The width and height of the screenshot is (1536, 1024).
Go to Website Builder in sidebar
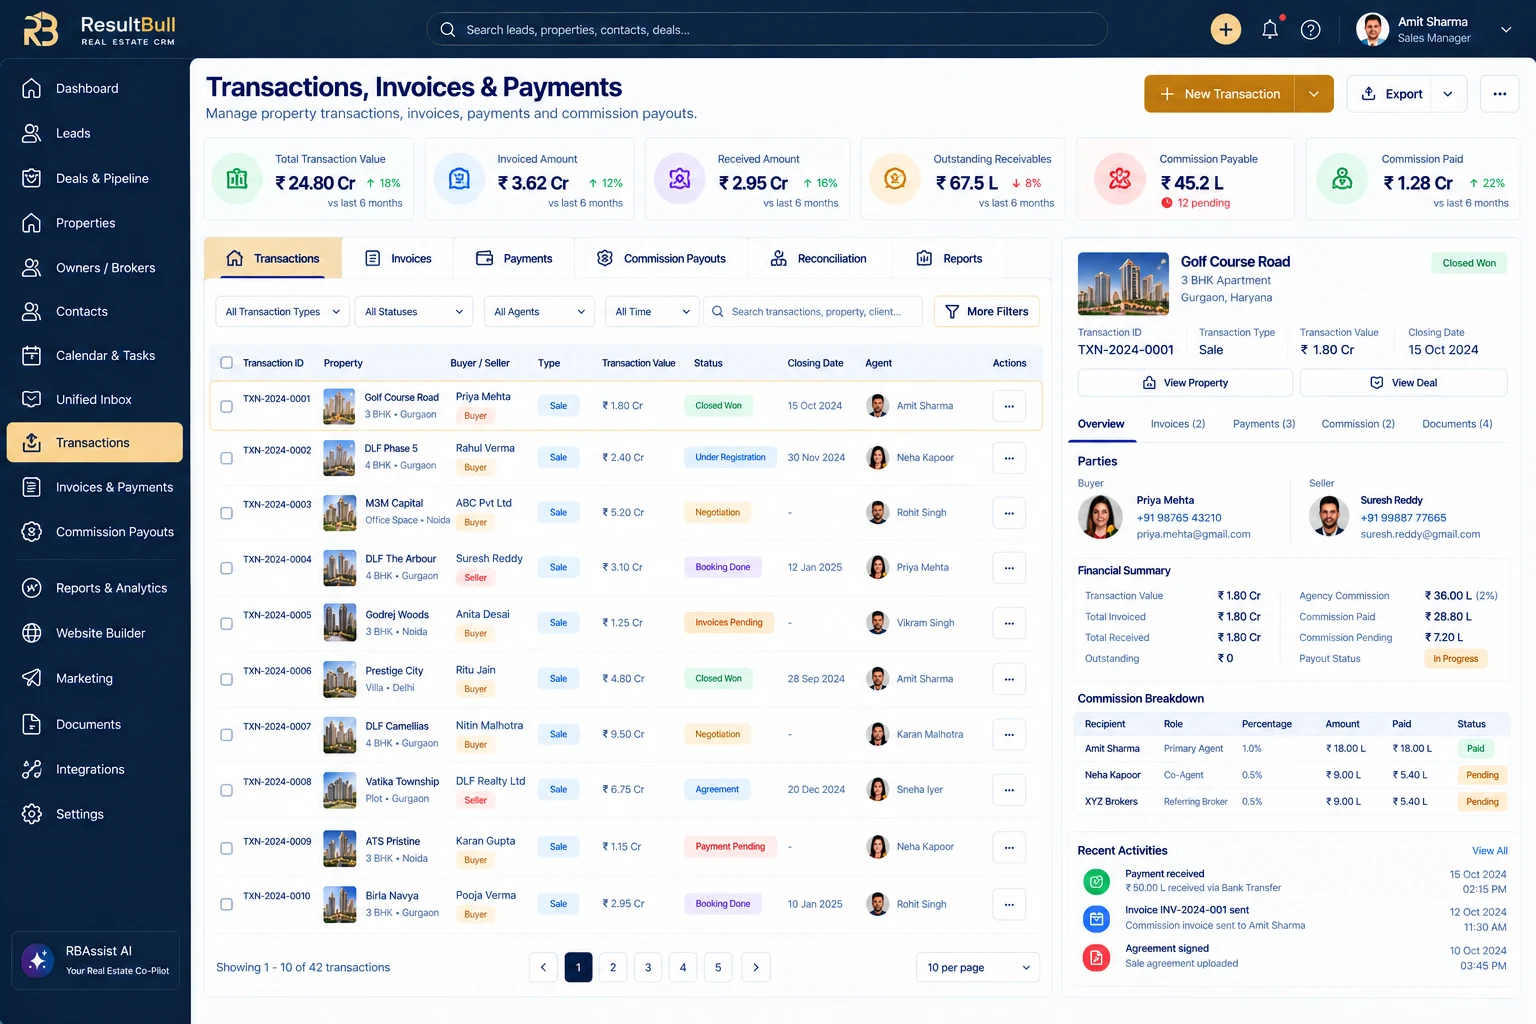coord(95,633)
